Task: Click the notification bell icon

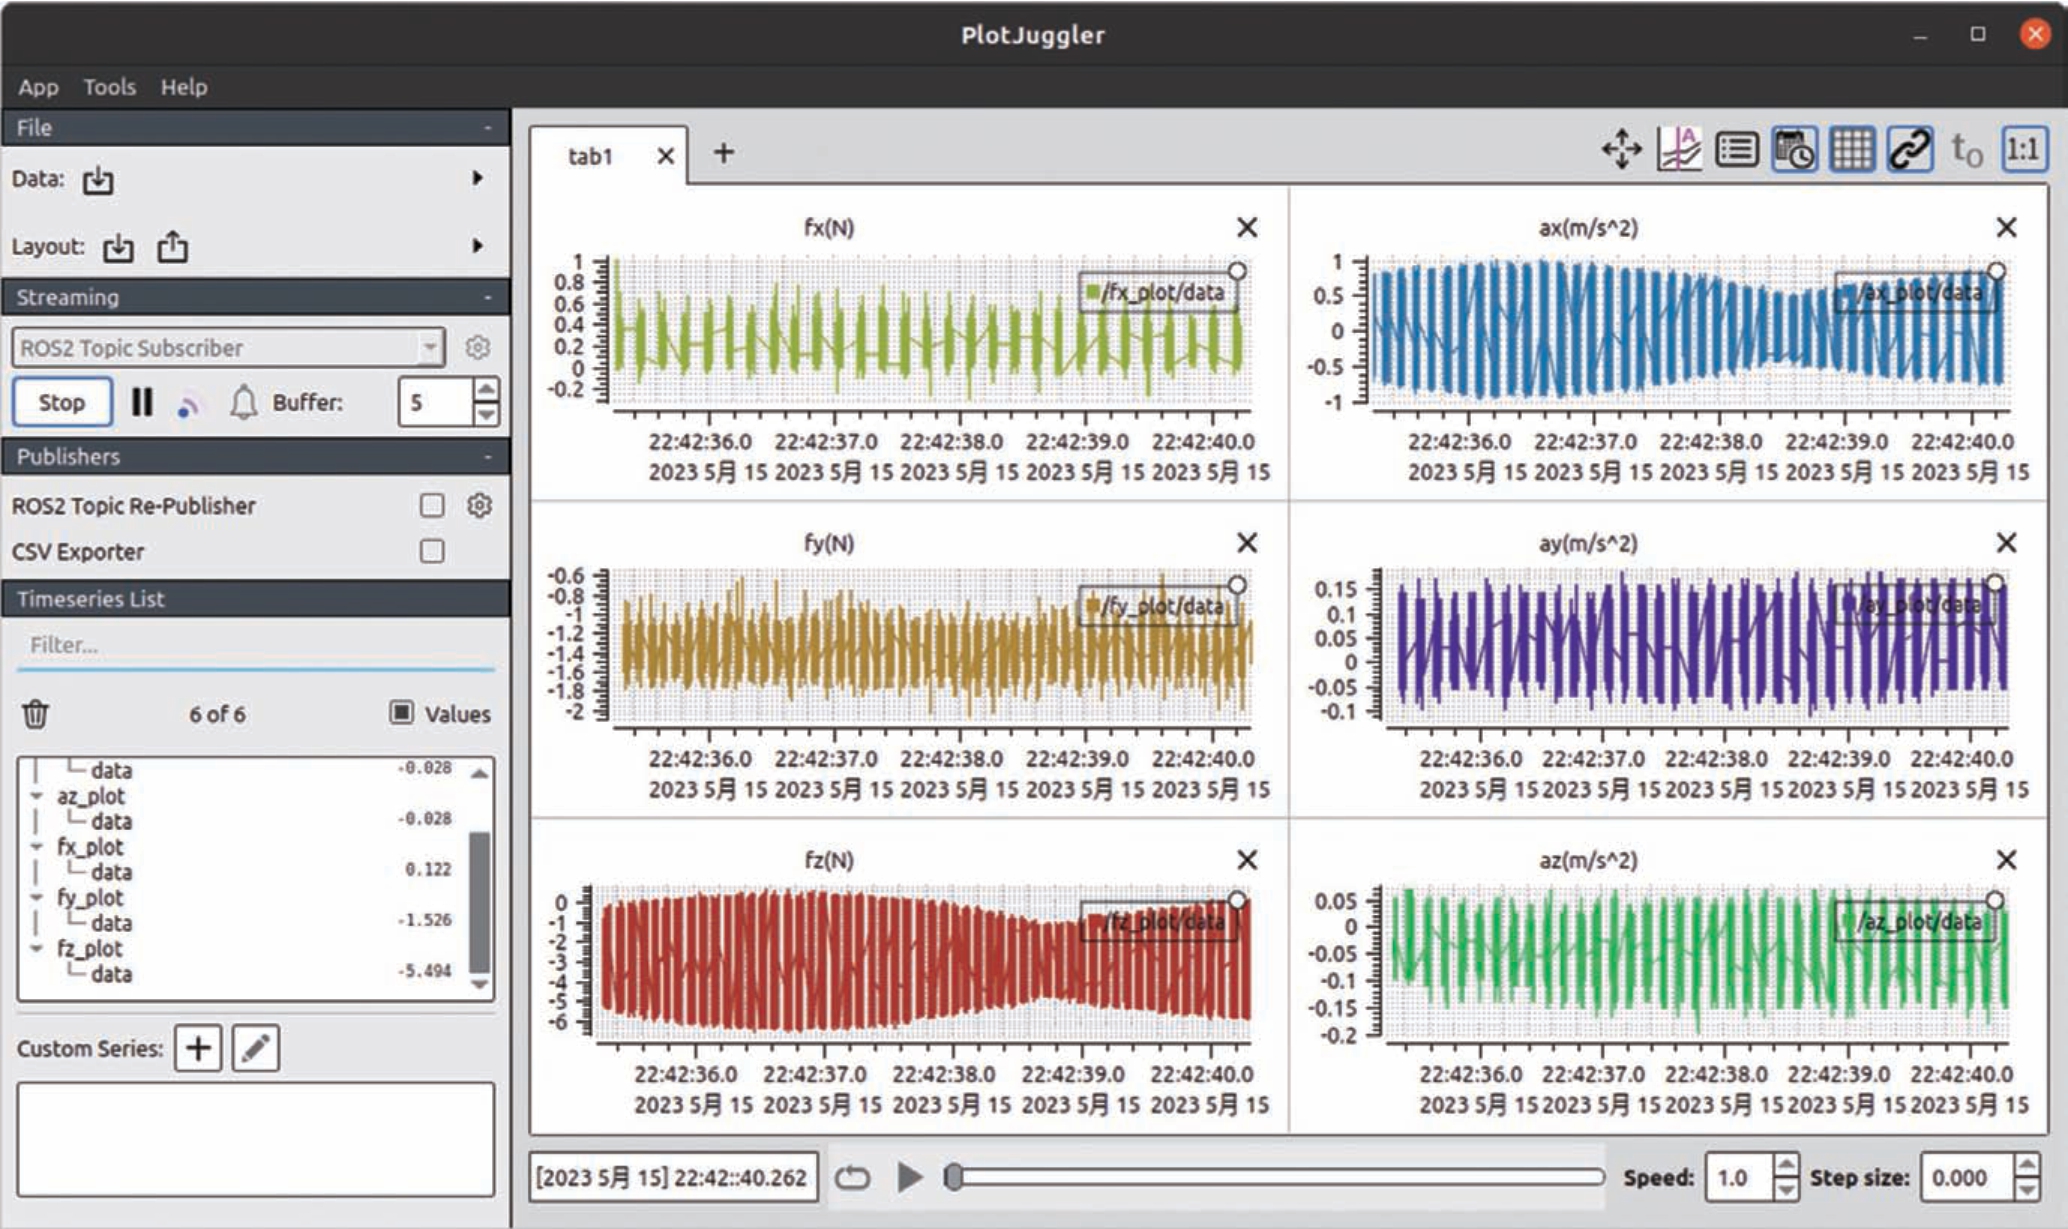Action: tap(243, 402)
